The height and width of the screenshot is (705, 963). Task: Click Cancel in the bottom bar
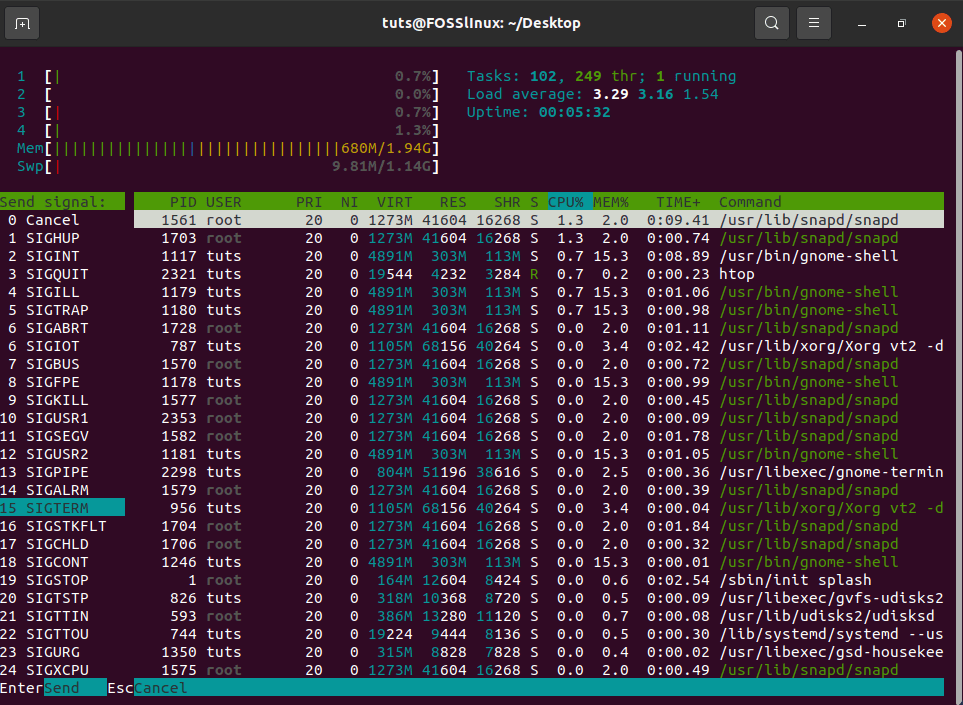(x=160, y=687)
